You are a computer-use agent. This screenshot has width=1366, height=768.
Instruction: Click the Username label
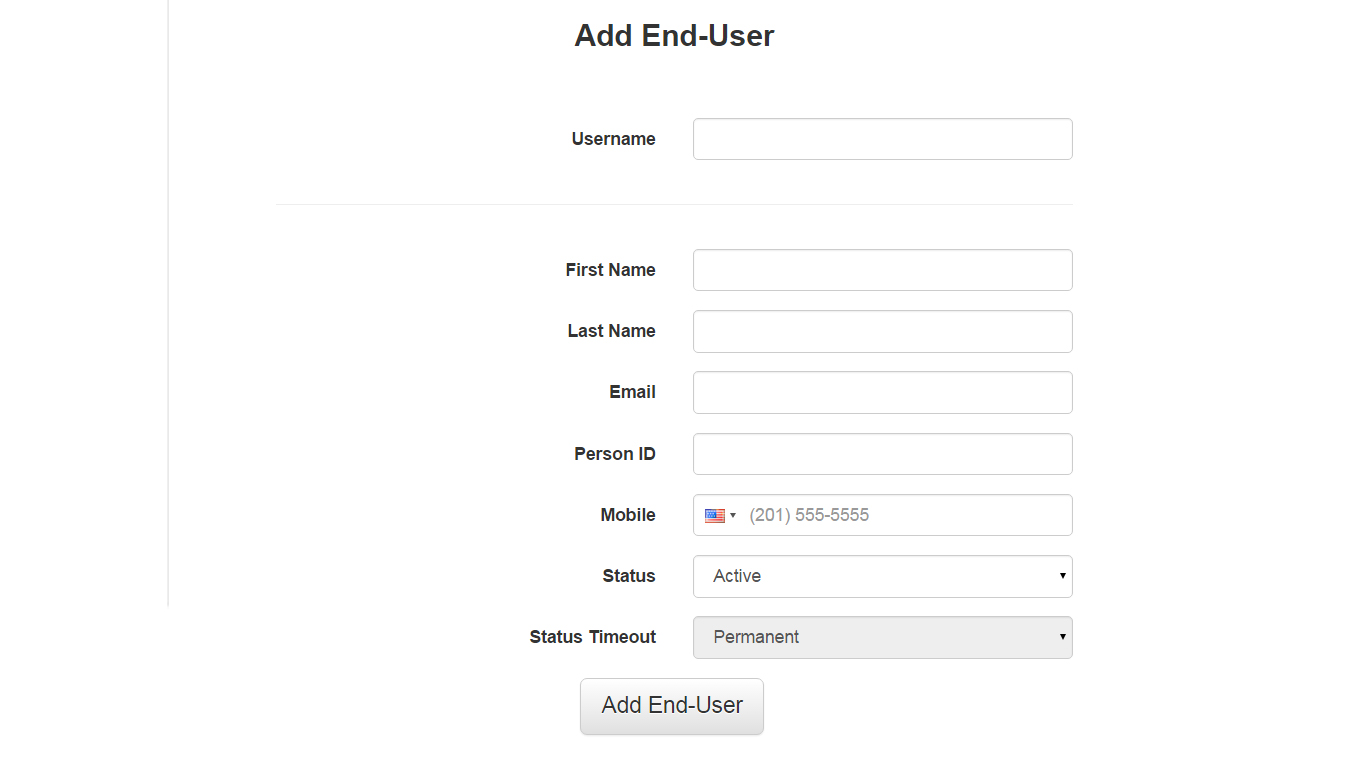(613, 139)
